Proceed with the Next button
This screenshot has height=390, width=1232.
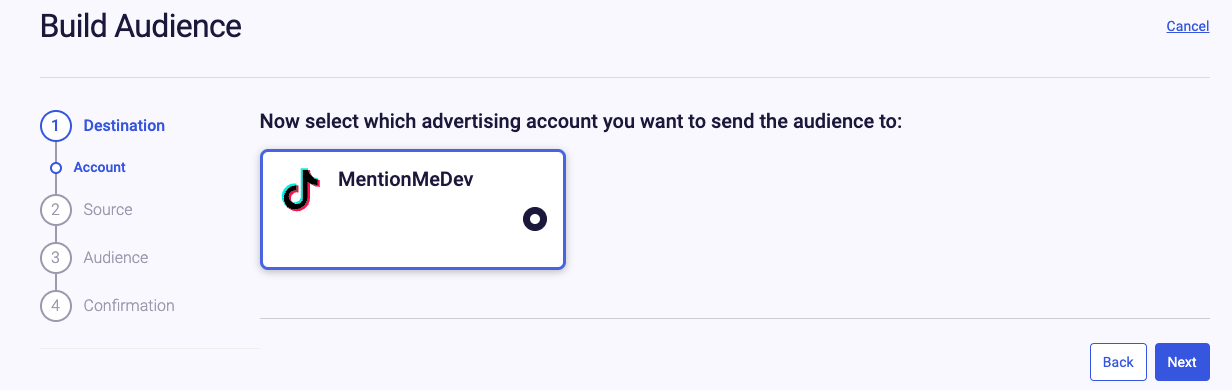tap(1182, 362)
